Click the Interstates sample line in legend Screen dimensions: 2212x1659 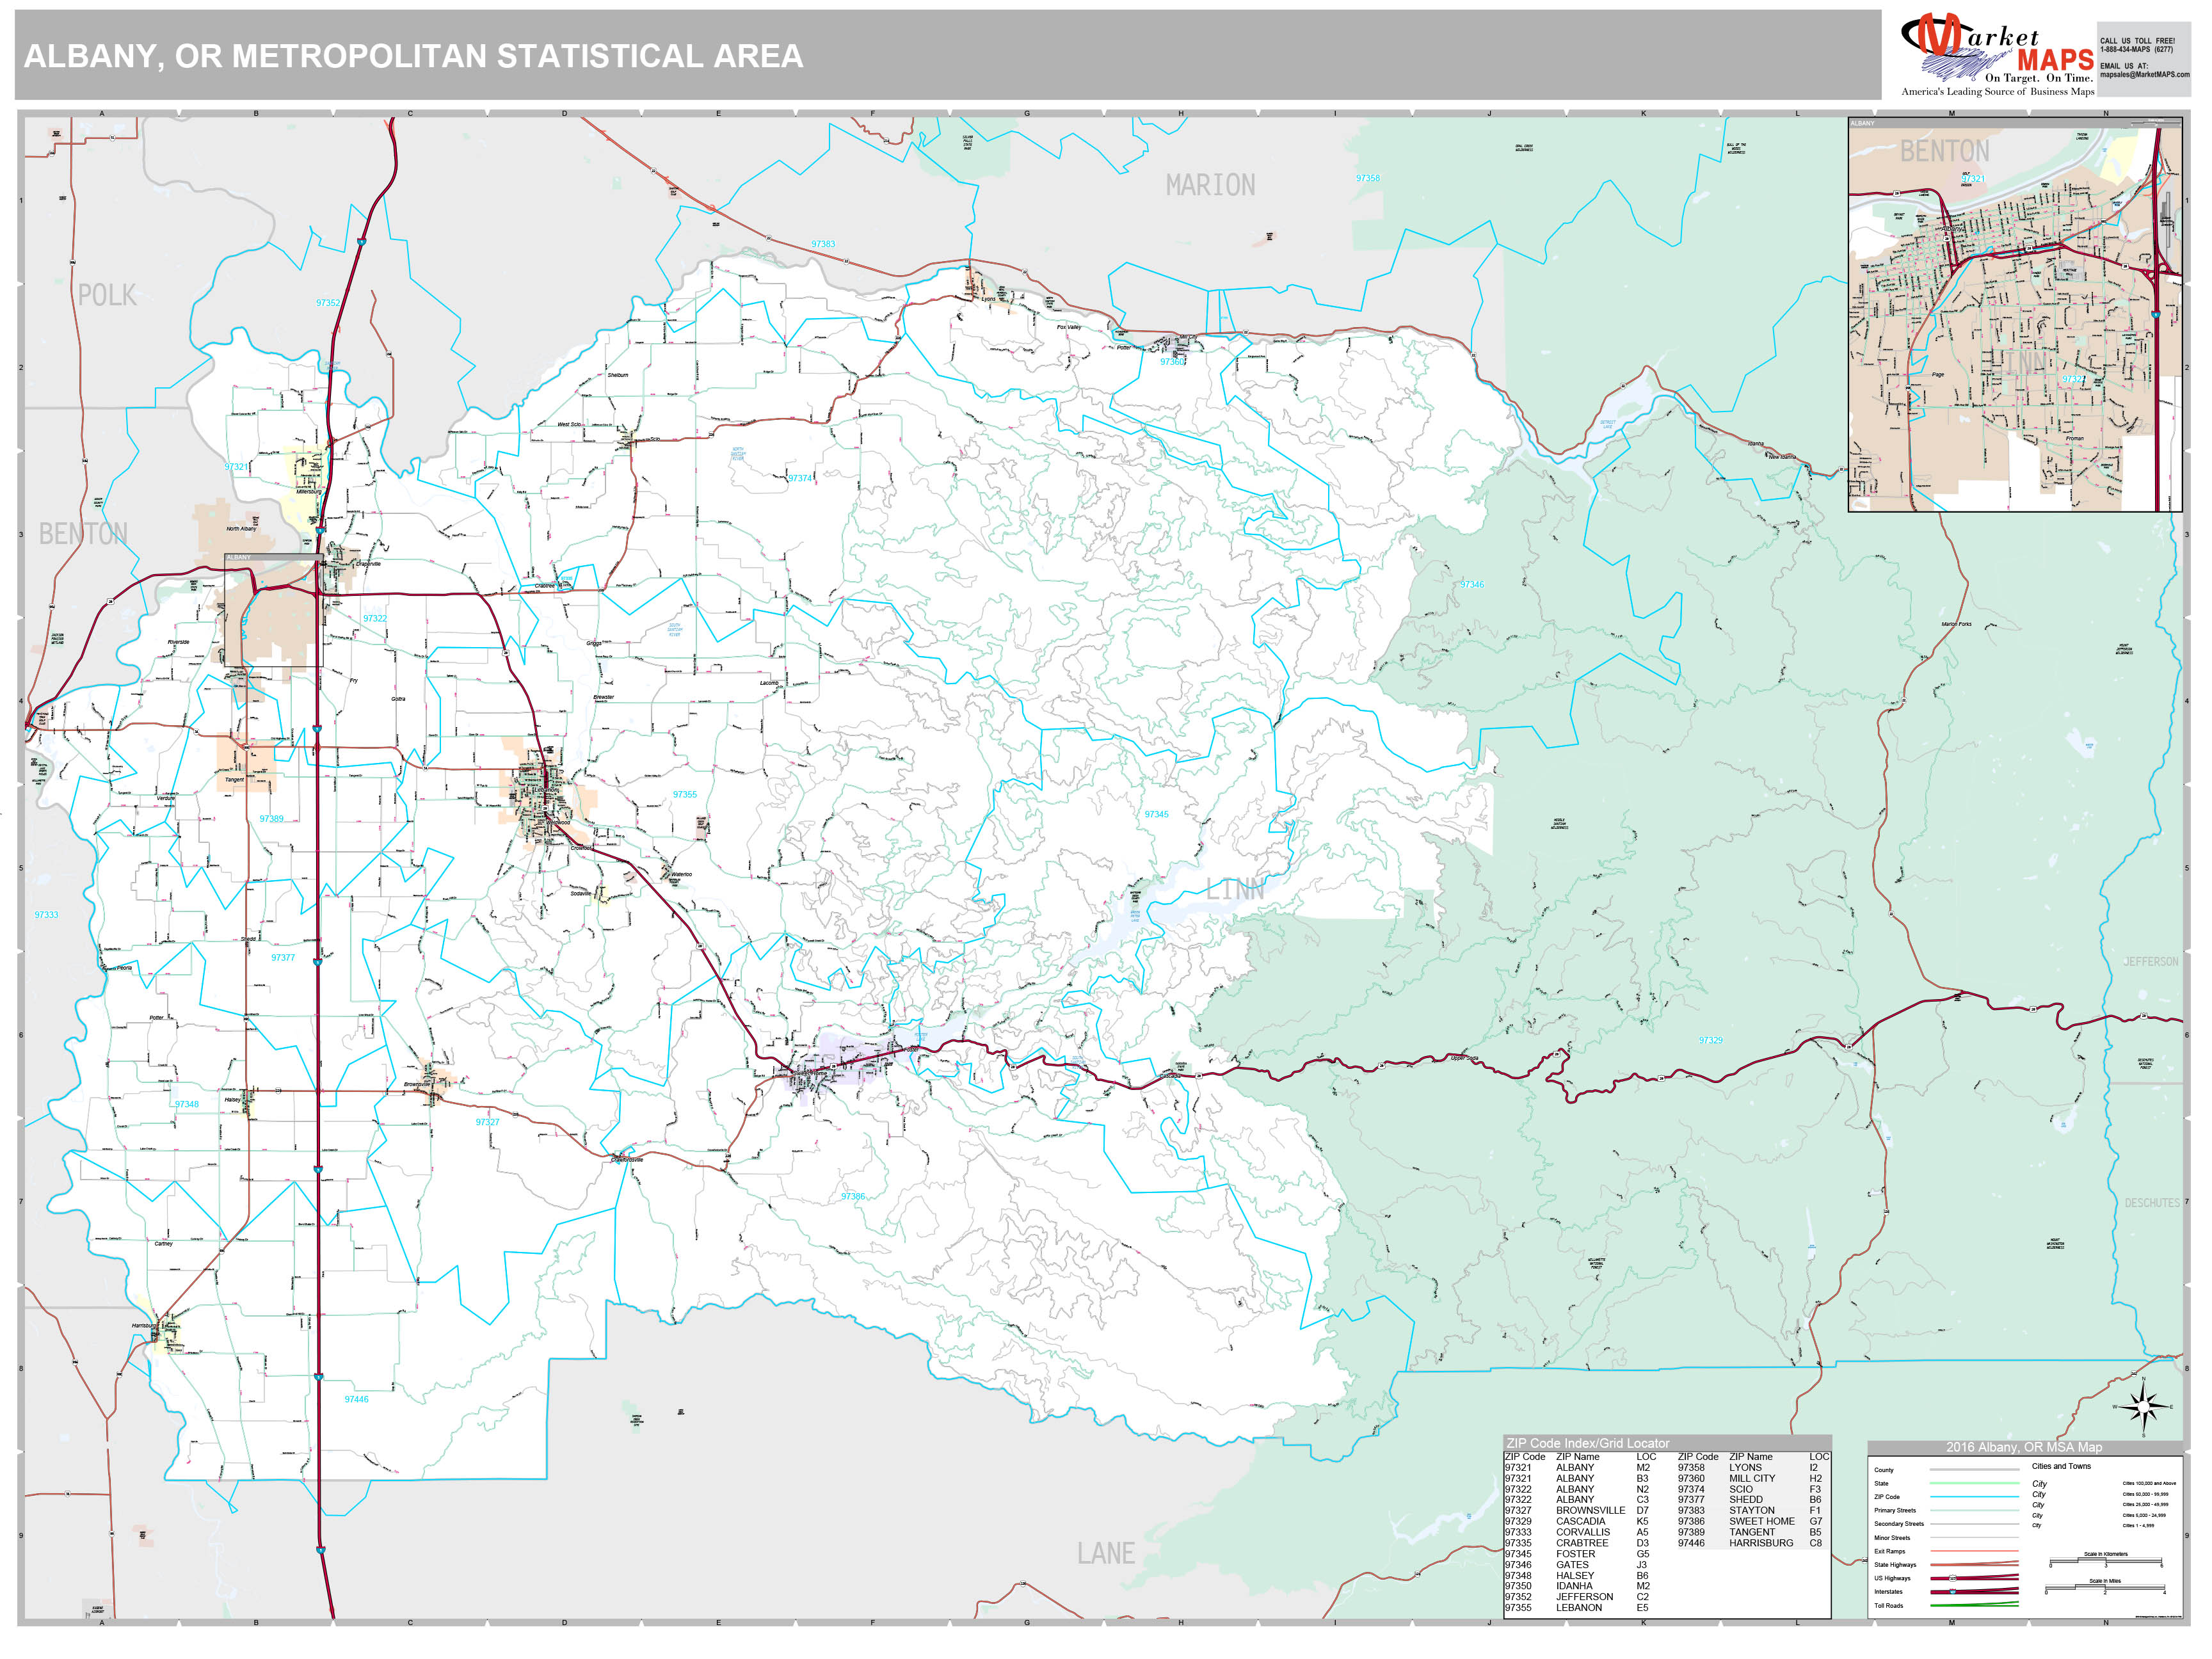point(1974,1591)
